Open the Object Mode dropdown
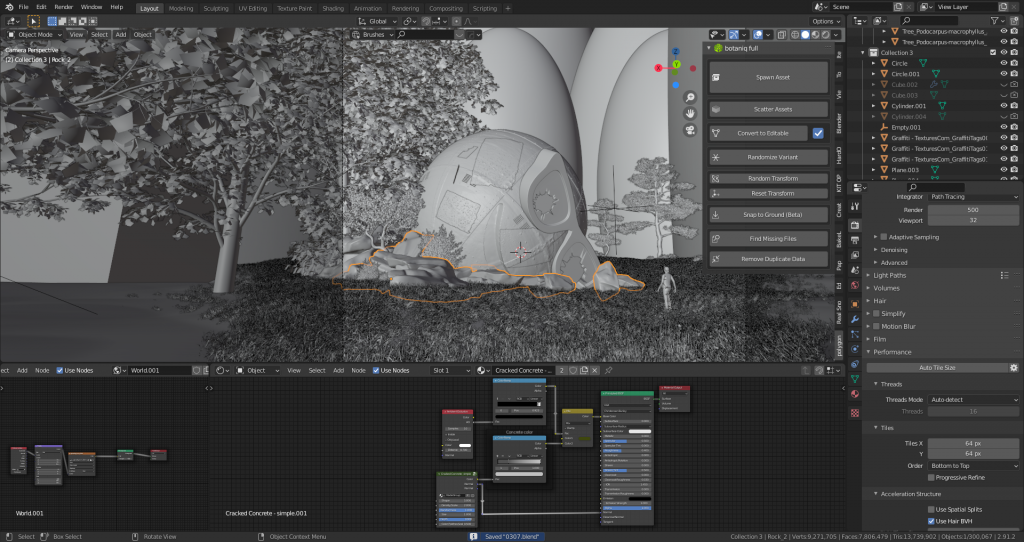 35,35
